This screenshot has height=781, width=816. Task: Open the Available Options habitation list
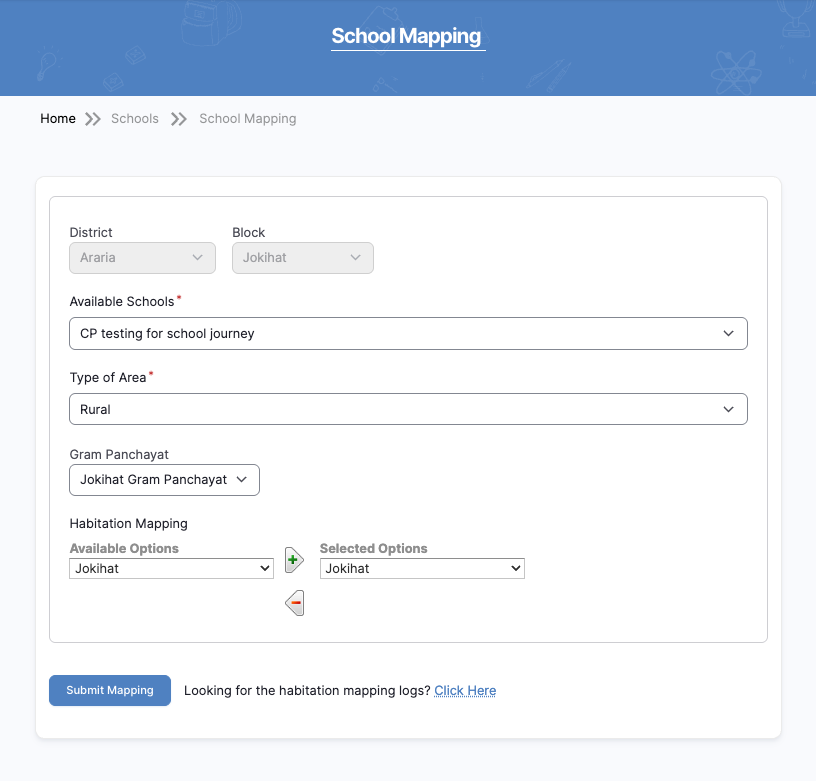pos(171,568)
